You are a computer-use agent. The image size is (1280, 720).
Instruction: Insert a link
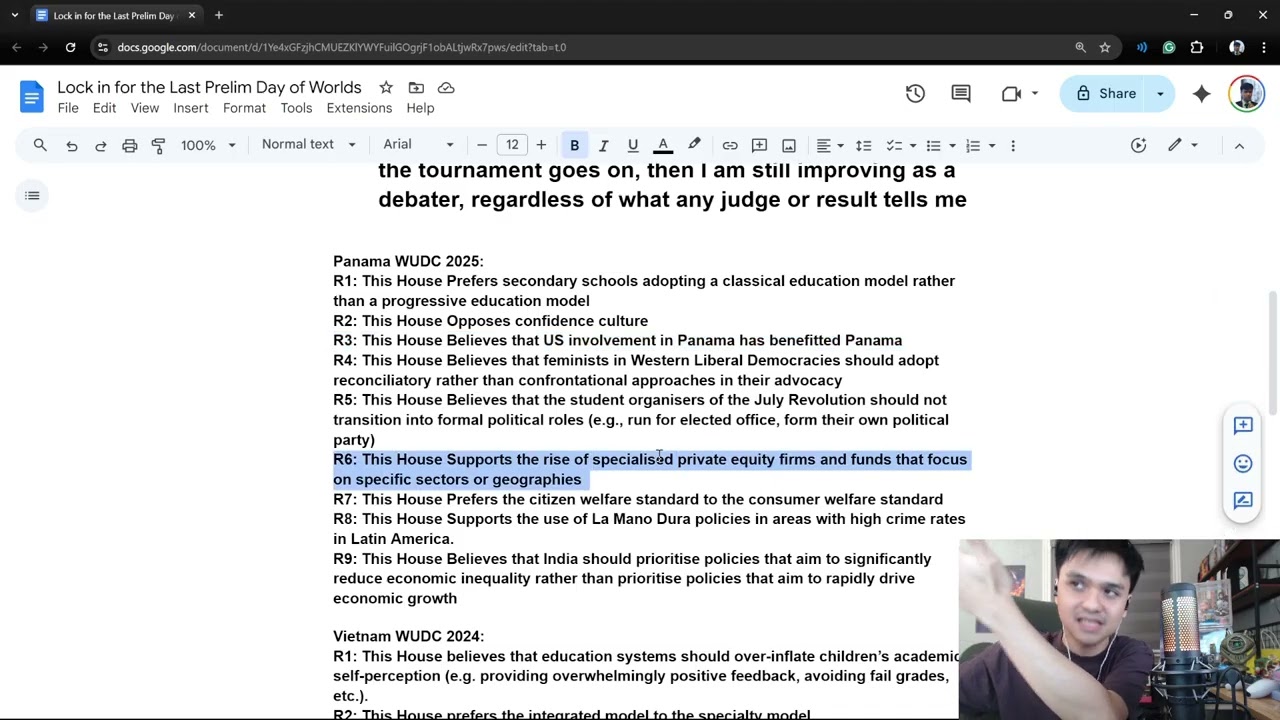730,145
